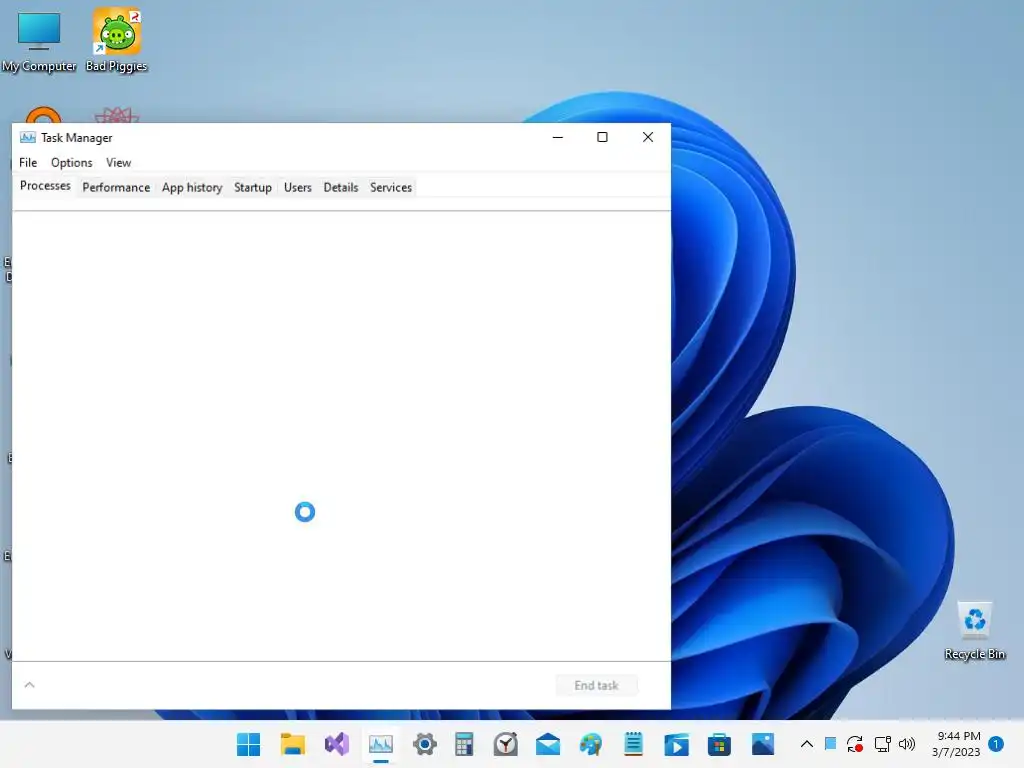
Task: Click the Task Manager title bar icon
Action: pyautogui.click(x=27, y=137)
